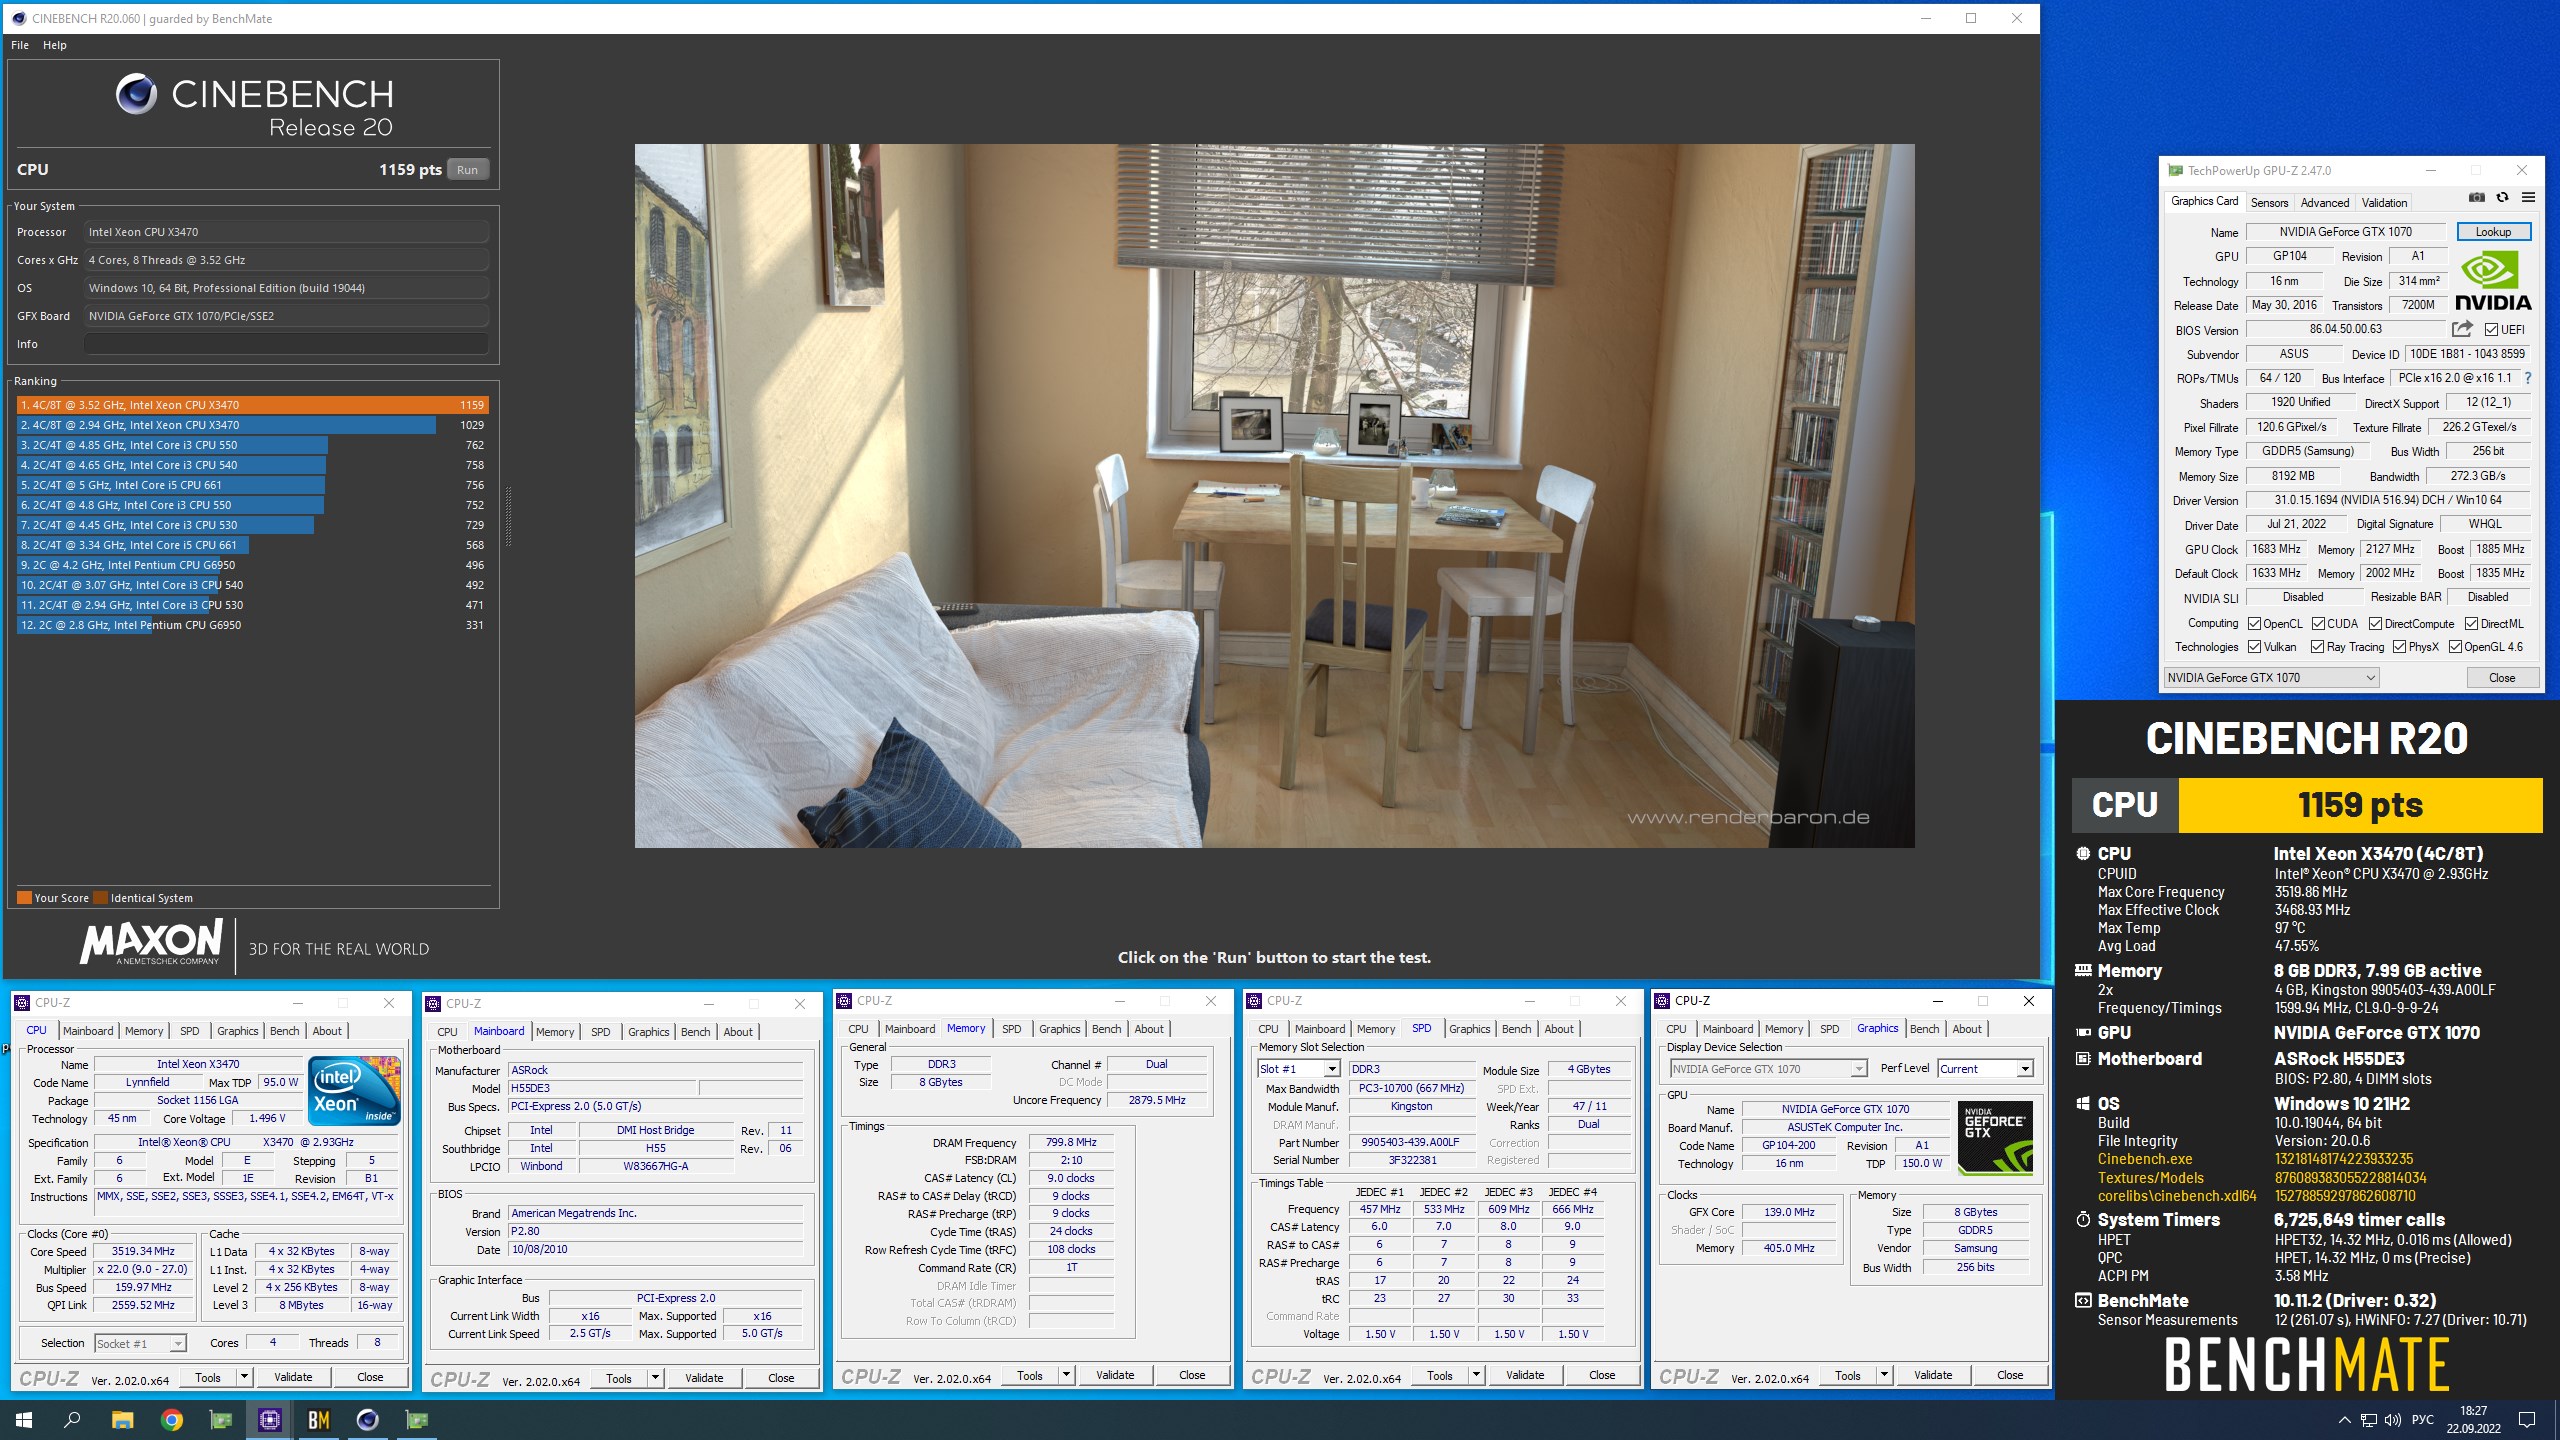
Task: Click the BenchMate System Timers stopwatch icon
Action: coord(2083,1219)
